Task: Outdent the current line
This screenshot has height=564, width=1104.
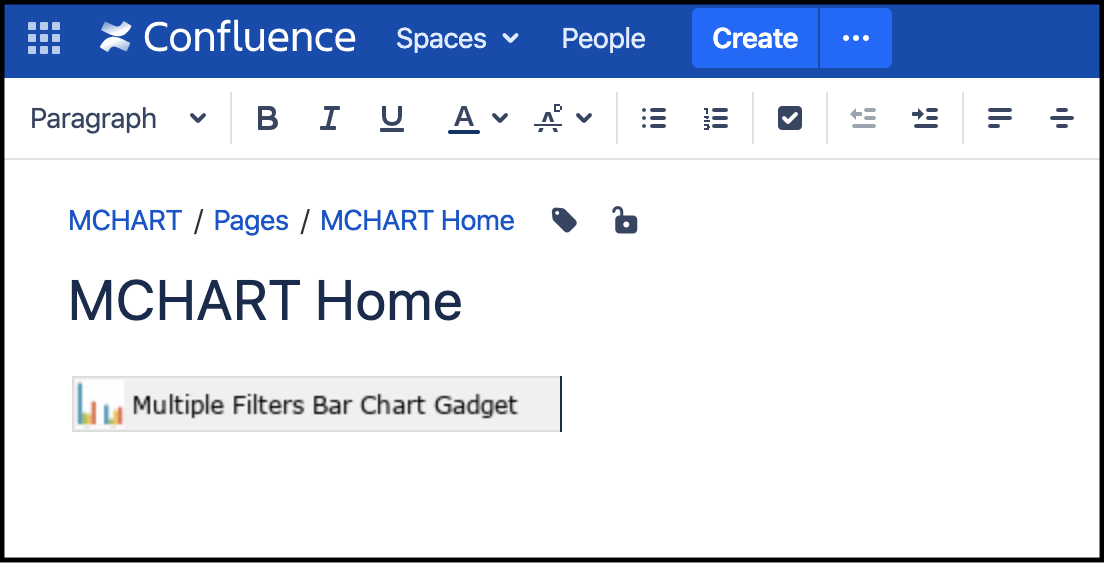Action: [863, 119]
